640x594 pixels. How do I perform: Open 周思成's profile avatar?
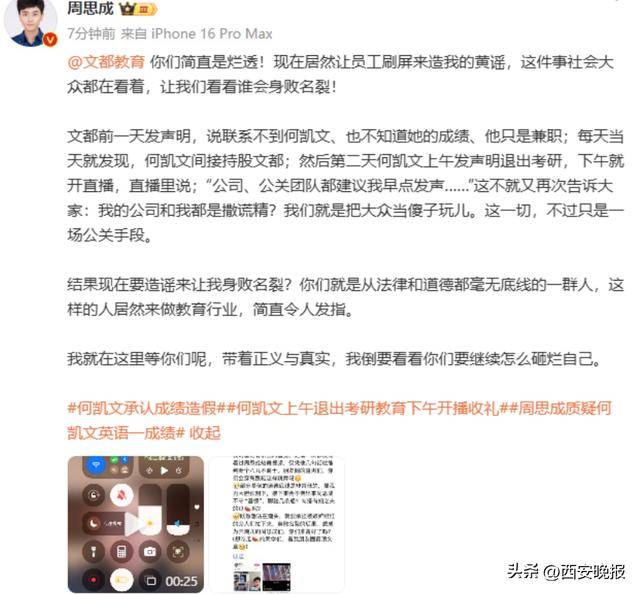[x=30, y=22]
